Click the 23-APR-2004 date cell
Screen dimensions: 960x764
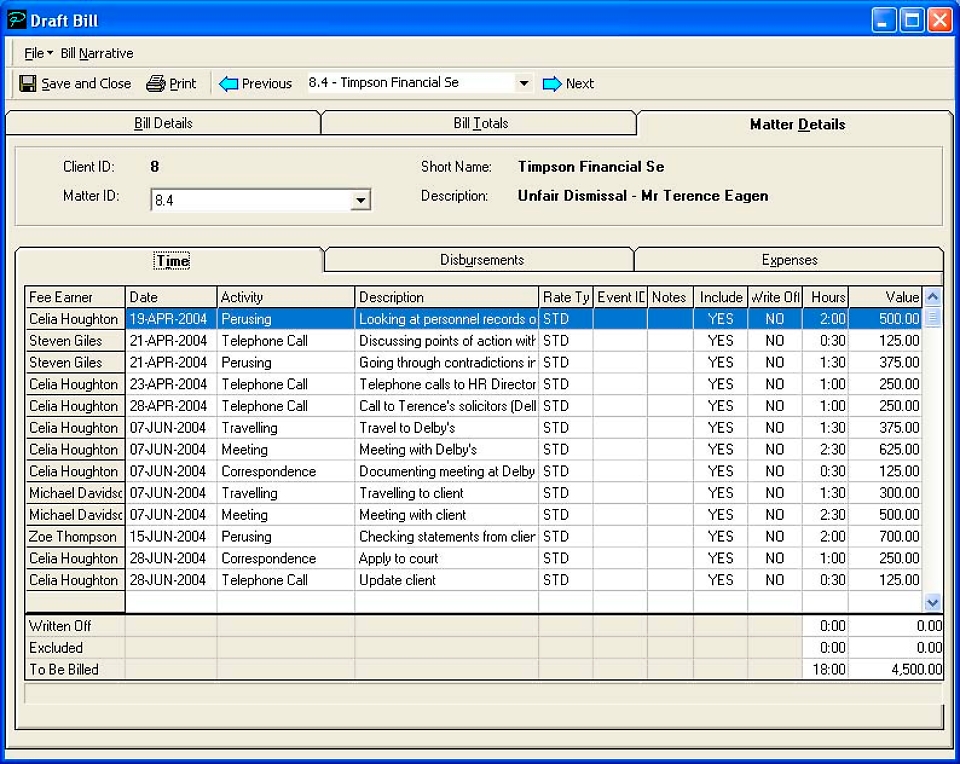[x=171, y=384]
